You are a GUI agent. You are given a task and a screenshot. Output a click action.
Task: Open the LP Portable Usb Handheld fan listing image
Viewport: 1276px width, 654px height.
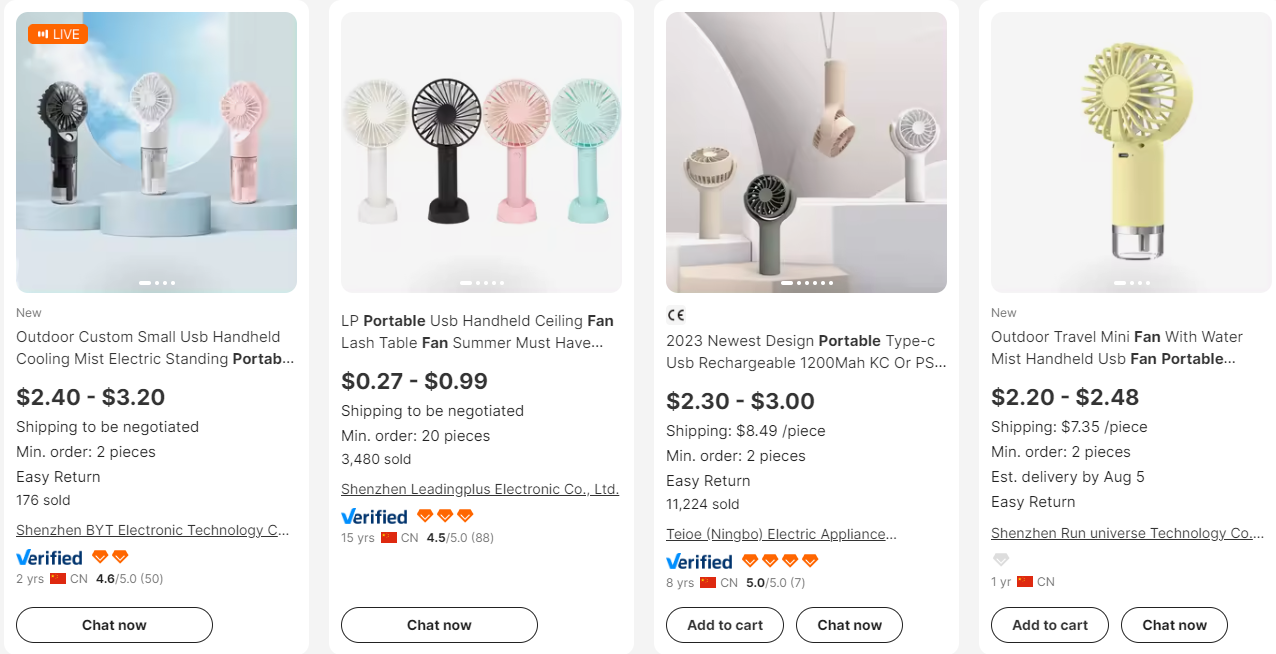coord(481,150)
